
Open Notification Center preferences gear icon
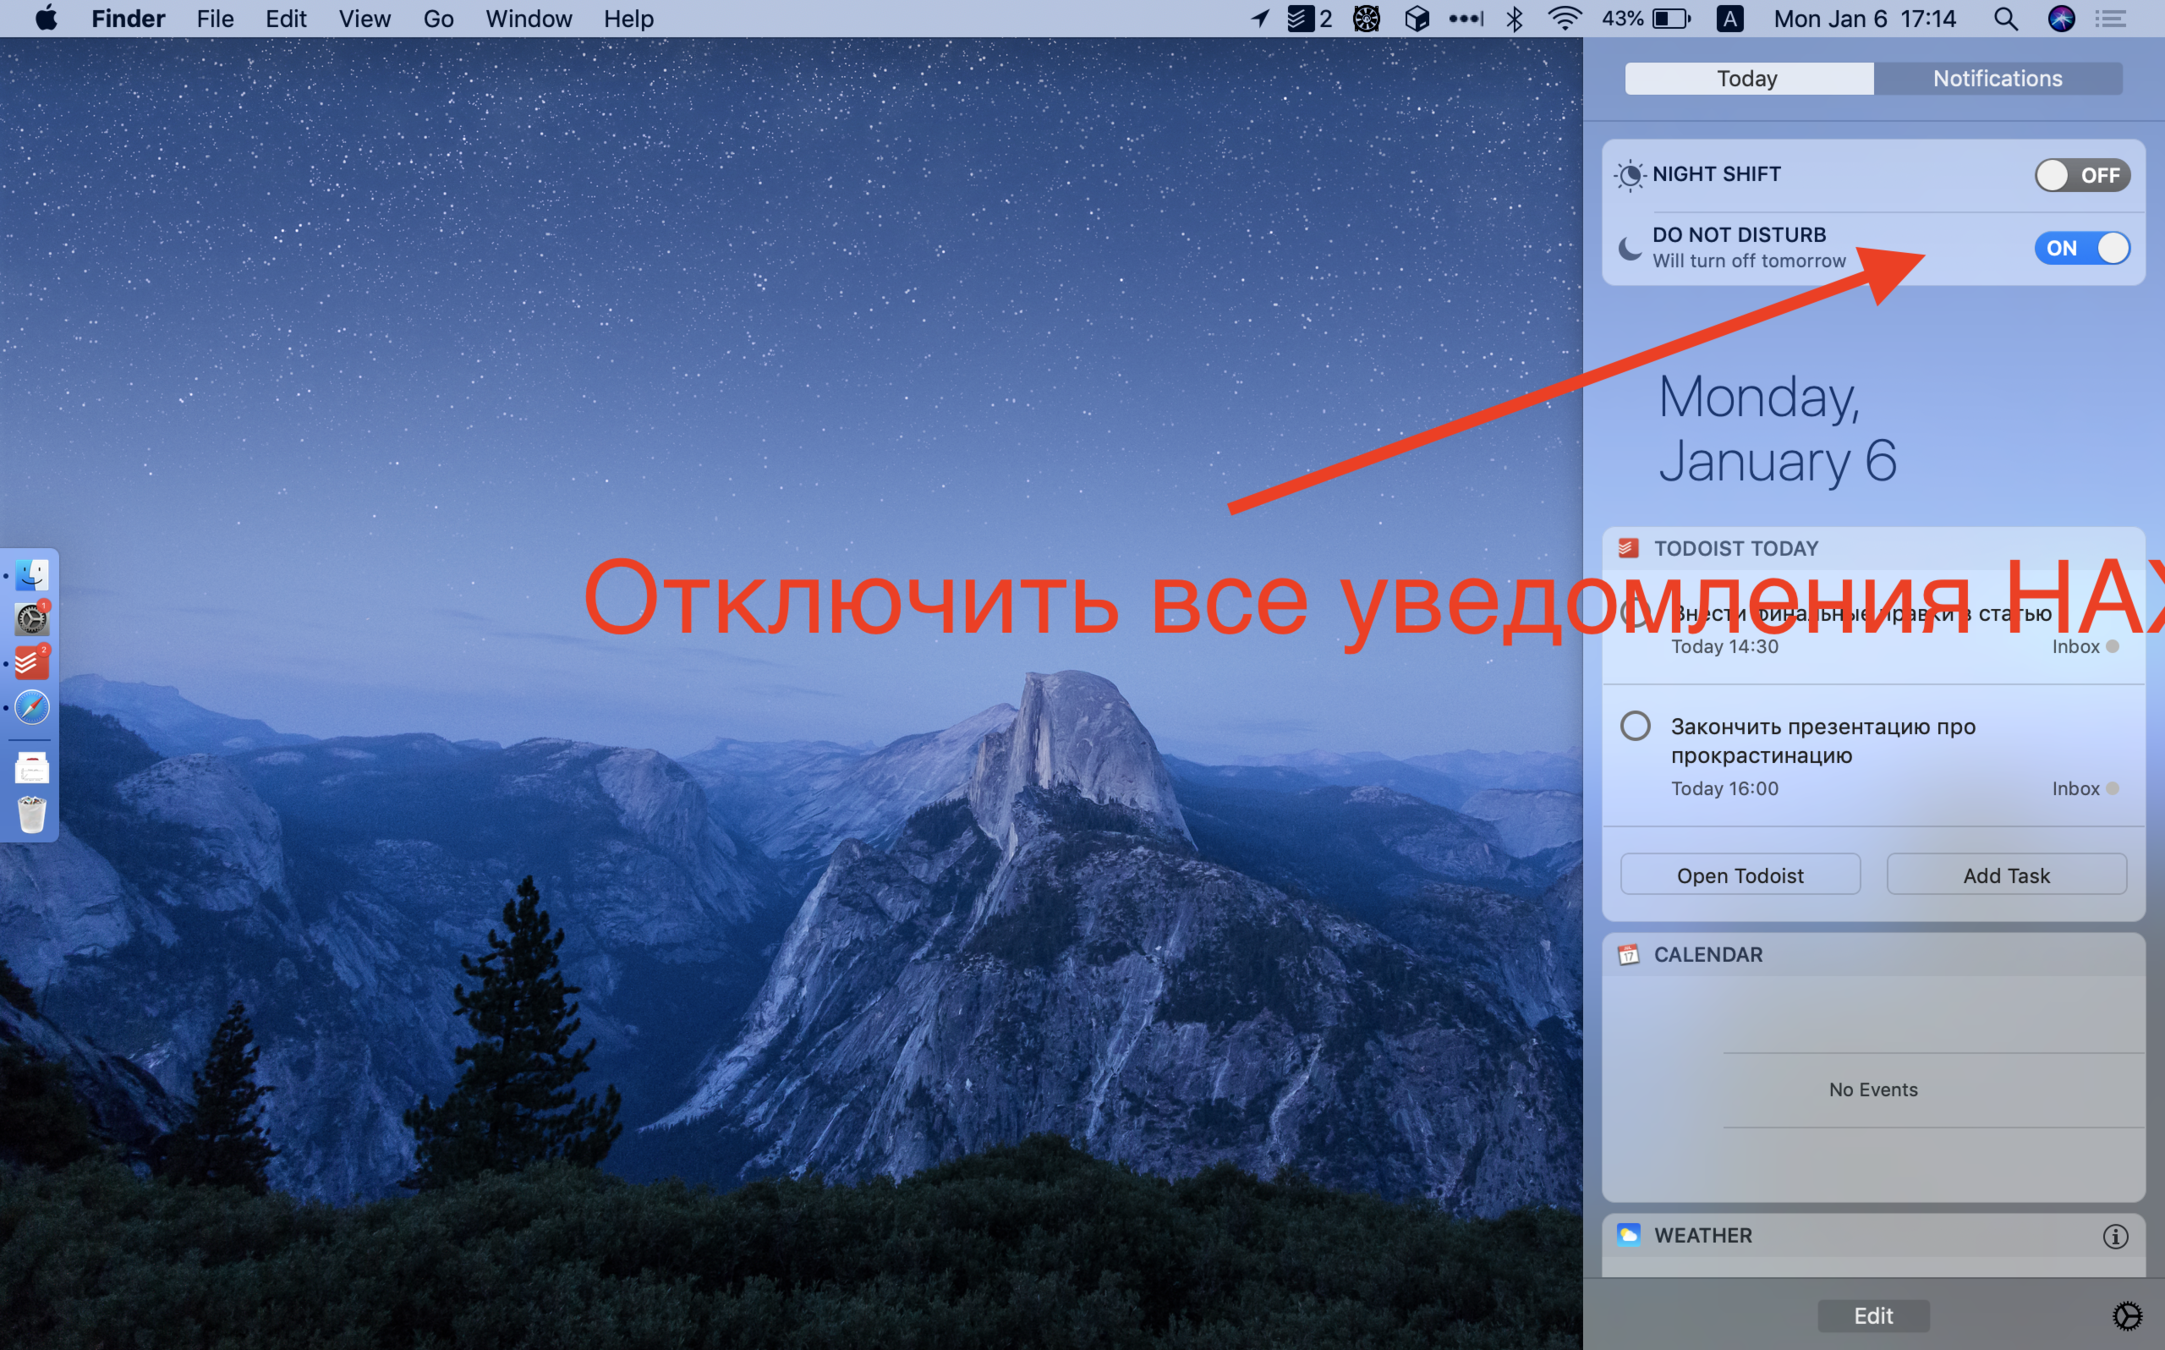tap(2126, 1316)
